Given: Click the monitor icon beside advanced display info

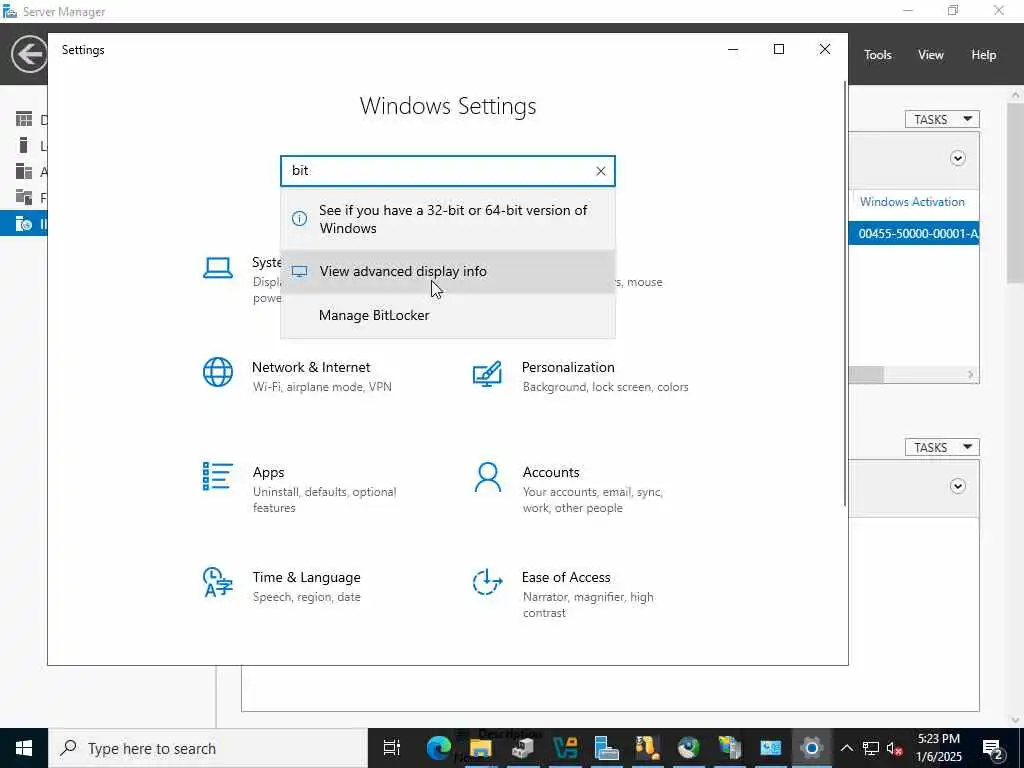Looking at the screenshot, I should (x=299, y=271).
